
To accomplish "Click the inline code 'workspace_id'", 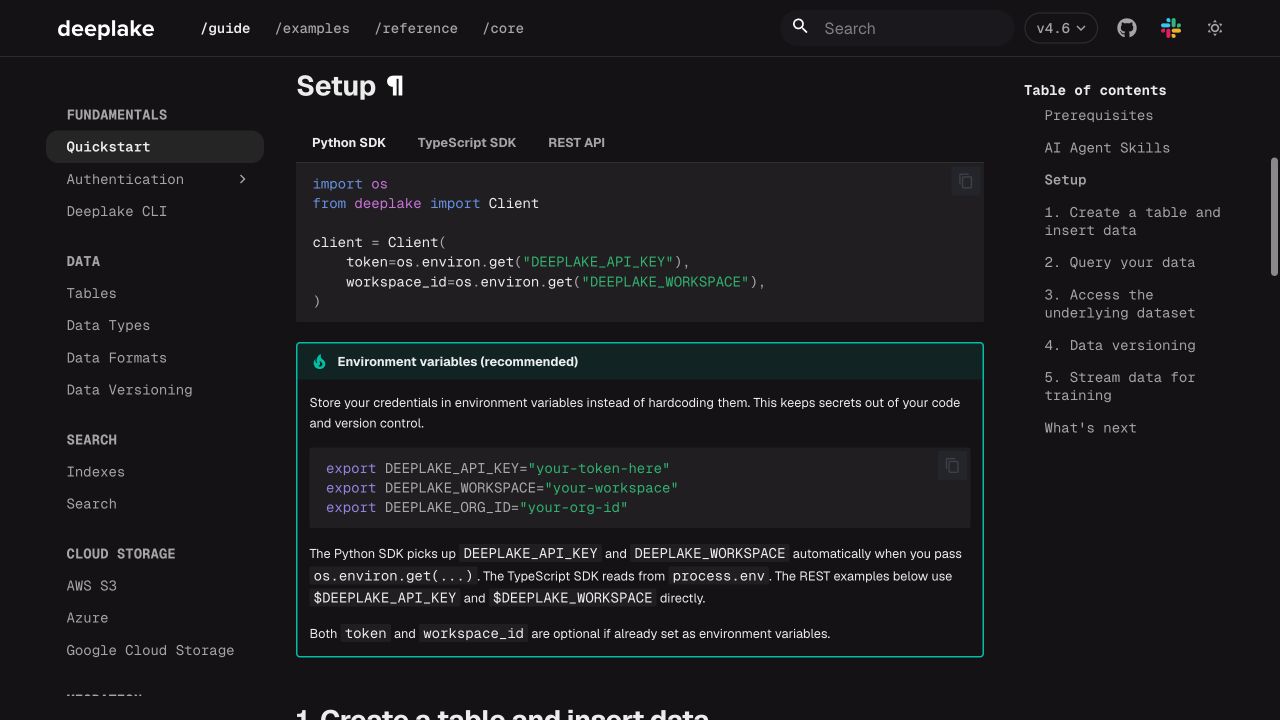I will click(x=473, y=633).
